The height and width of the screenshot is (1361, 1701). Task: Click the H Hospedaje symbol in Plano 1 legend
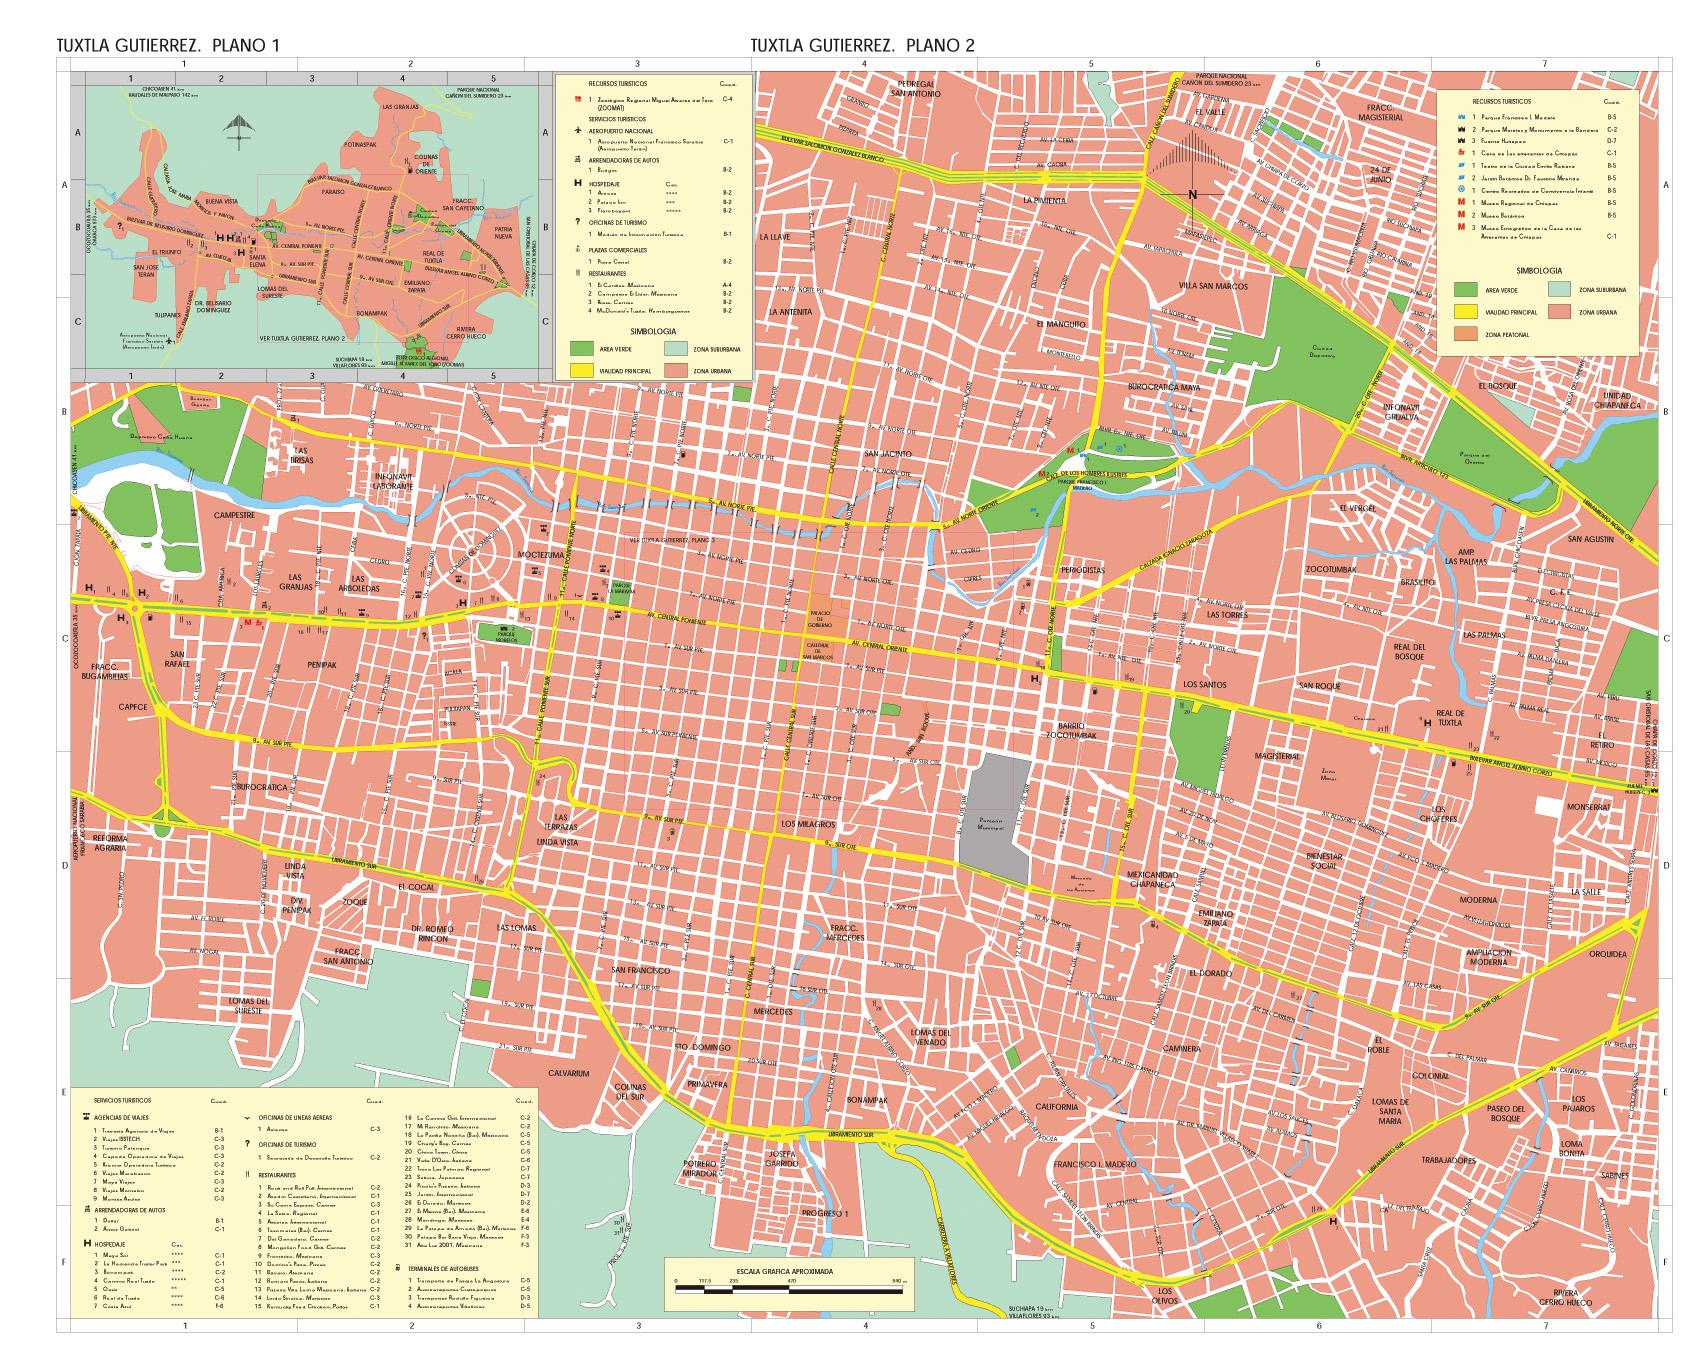coord(577,184)
